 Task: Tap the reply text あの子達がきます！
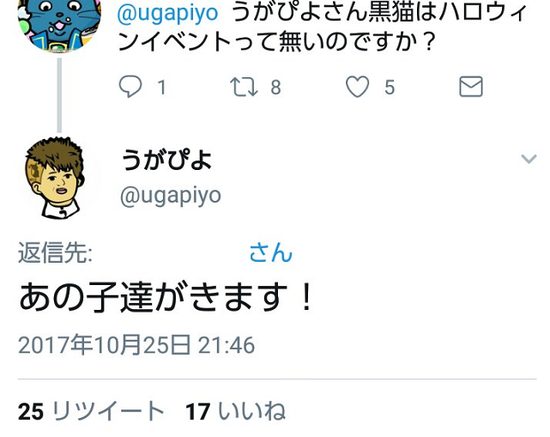(x=166, y=297)
